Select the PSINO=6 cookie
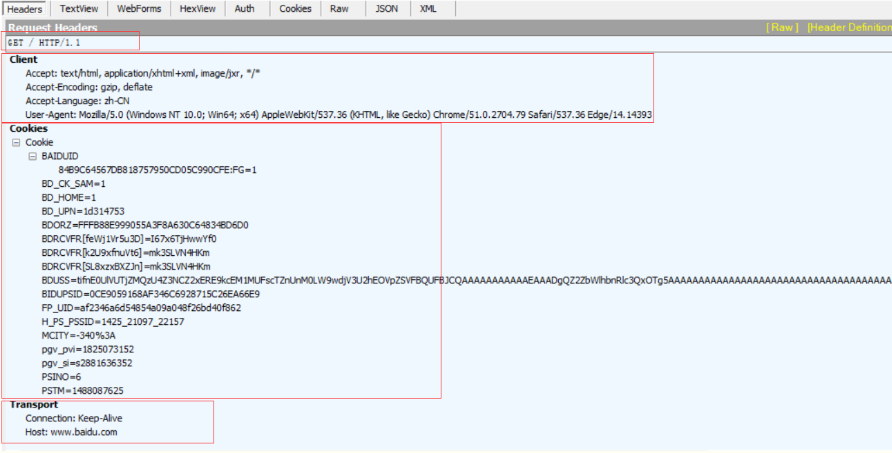The image size is (892, 453). click(61, 377)
